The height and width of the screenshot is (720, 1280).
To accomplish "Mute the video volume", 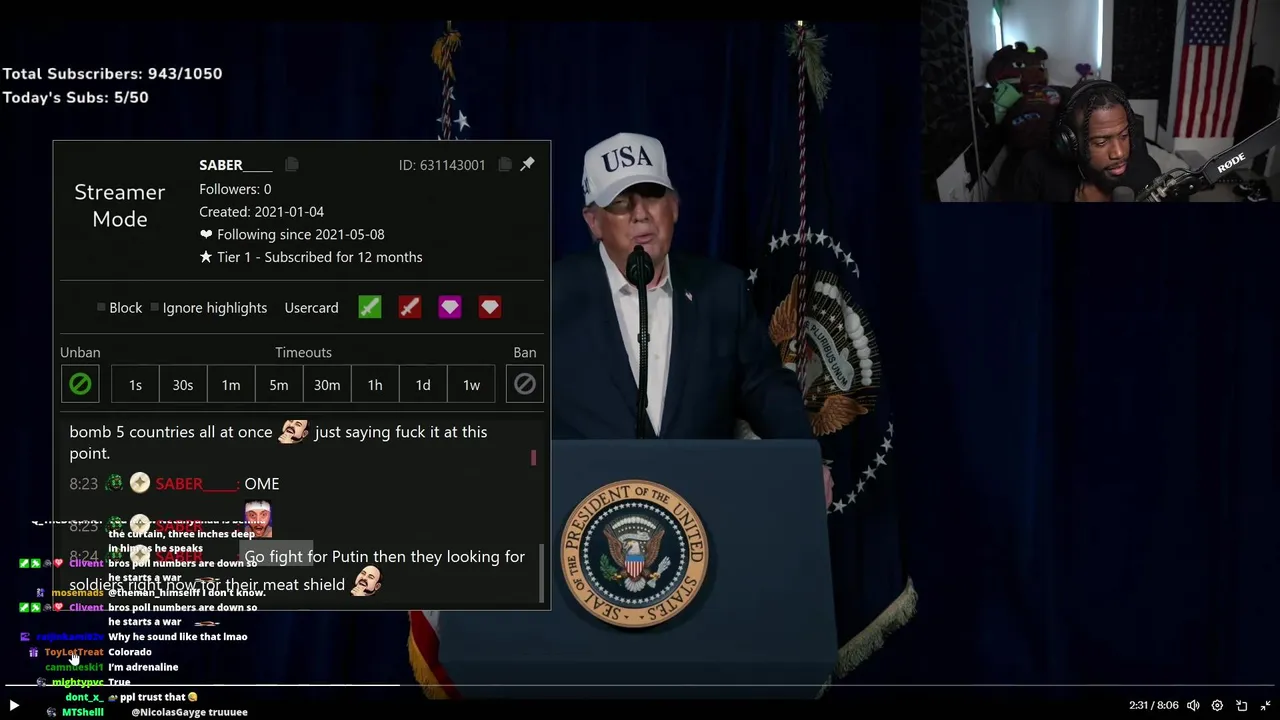I will coord(1193,705).
